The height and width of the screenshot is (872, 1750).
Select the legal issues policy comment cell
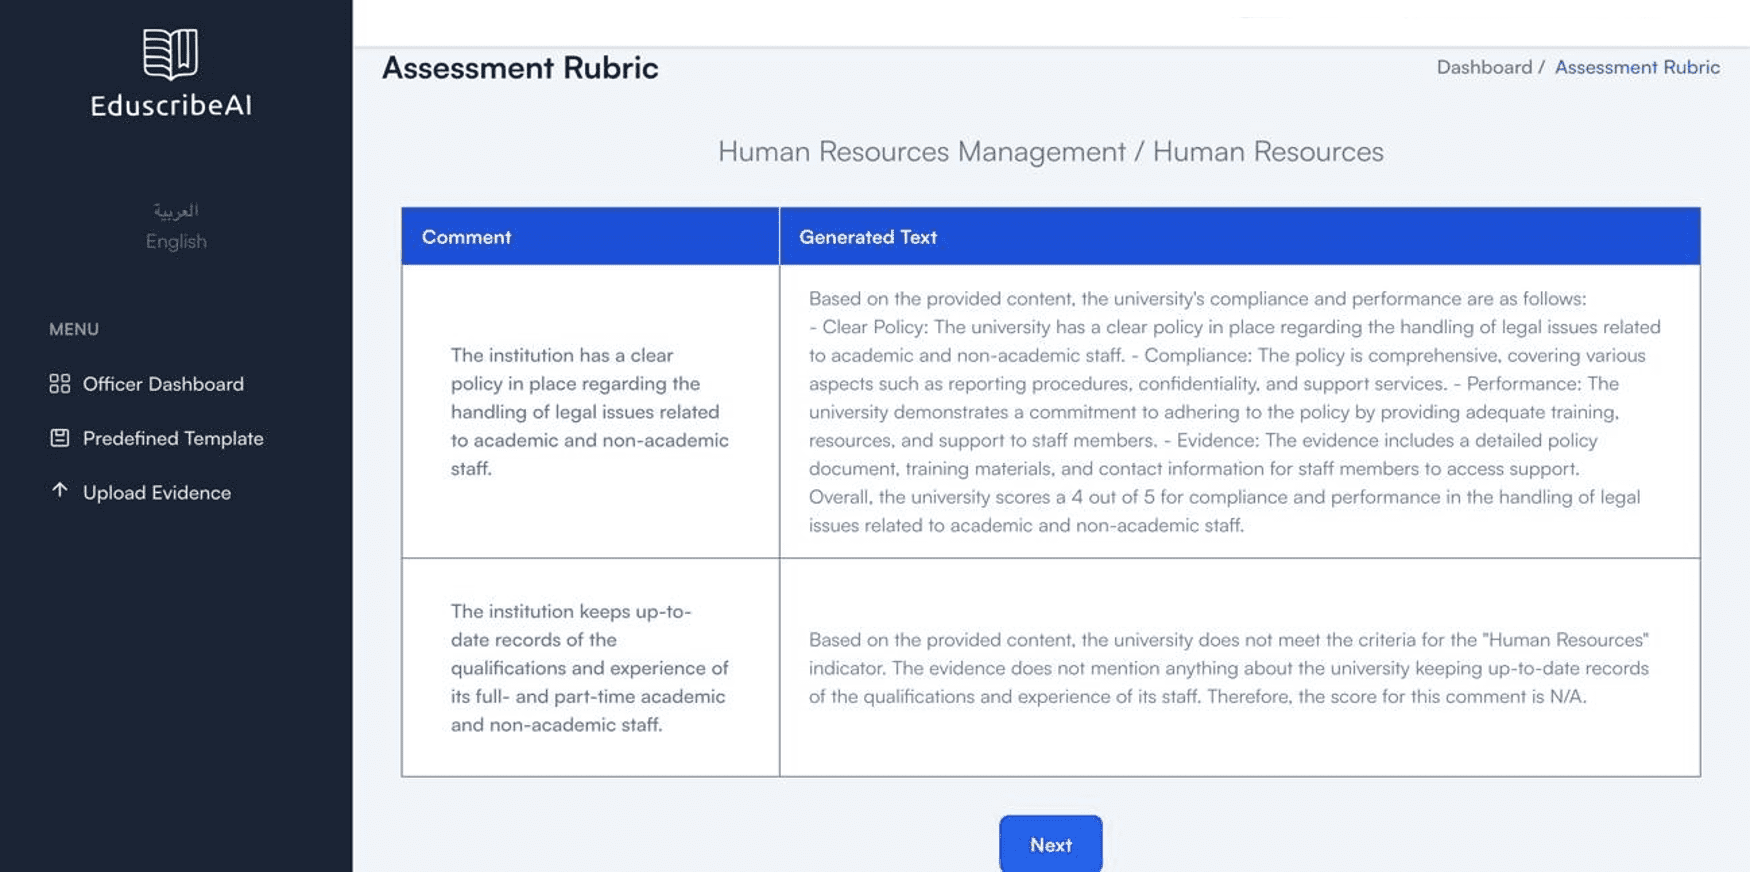tap(590, 411)
